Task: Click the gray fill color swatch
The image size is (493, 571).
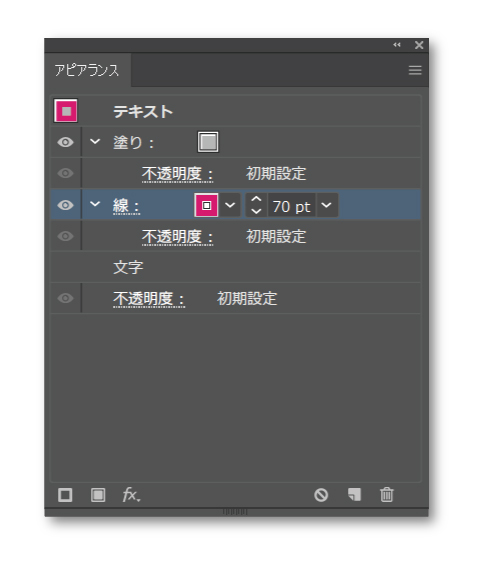Action: 208,142
